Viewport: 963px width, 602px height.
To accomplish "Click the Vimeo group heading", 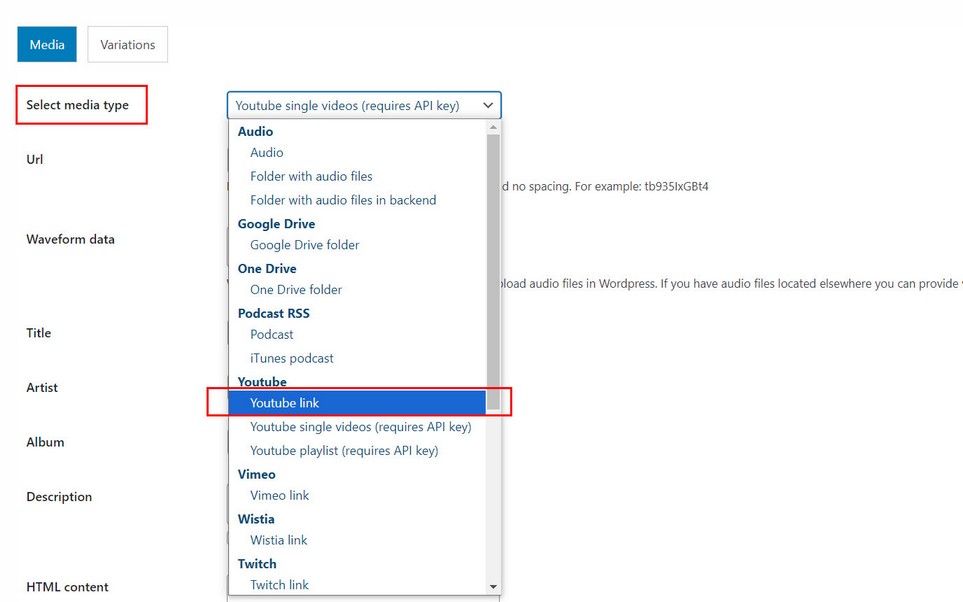I will click(x=256, y=475).
